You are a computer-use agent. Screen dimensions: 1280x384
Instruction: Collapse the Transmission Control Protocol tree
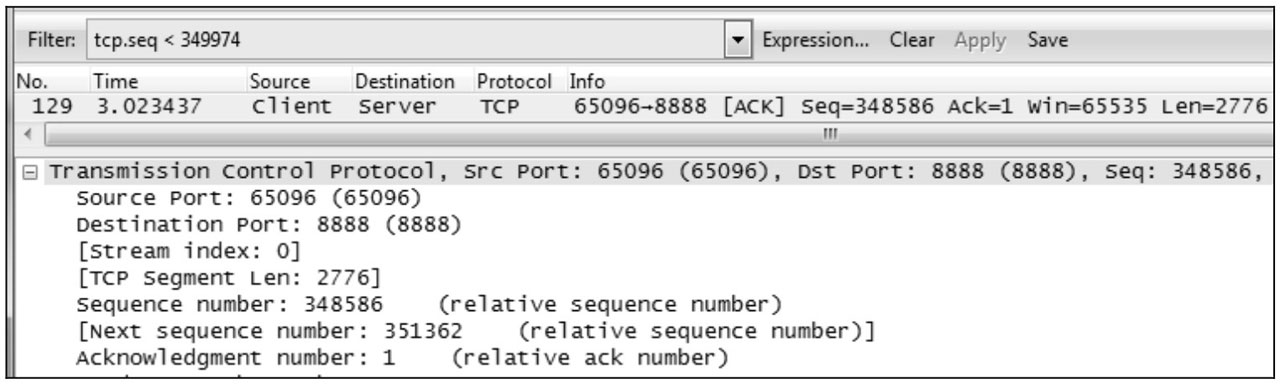pyautogui.click(x=36, y=173)
